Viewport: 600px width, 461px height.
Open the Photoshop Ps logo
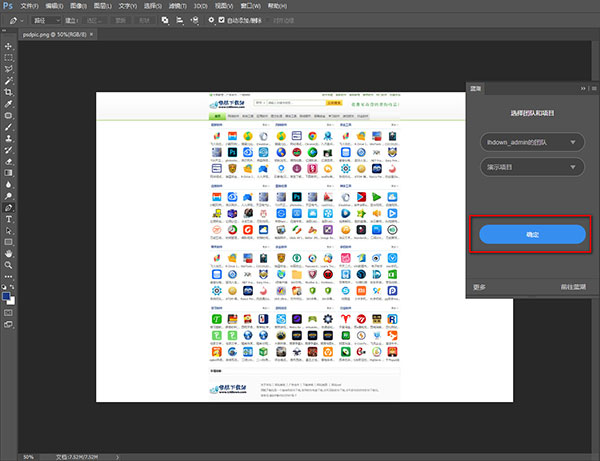tap(8, 6)
